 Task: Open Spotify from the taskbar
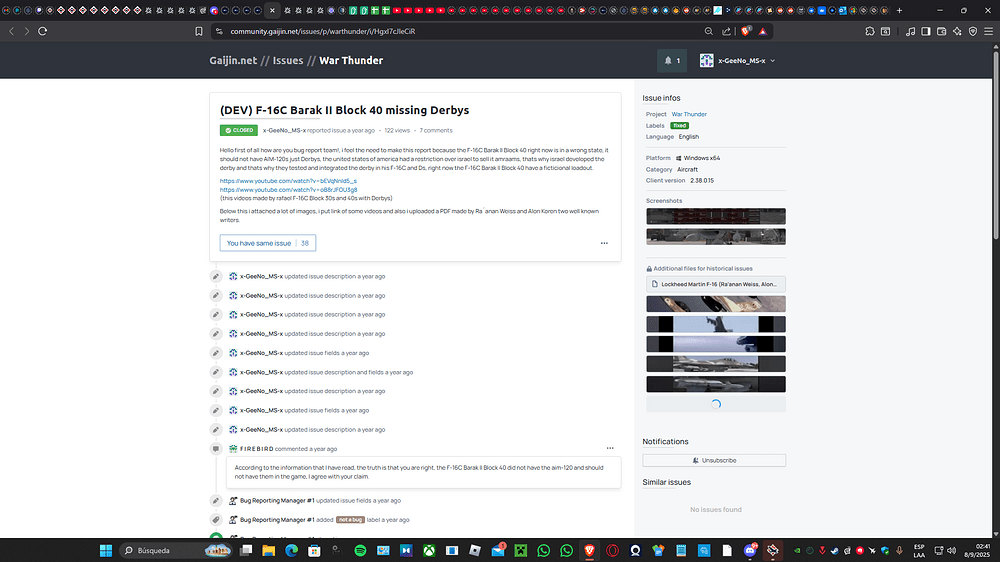pyautogui.click(x=360, y=550)
